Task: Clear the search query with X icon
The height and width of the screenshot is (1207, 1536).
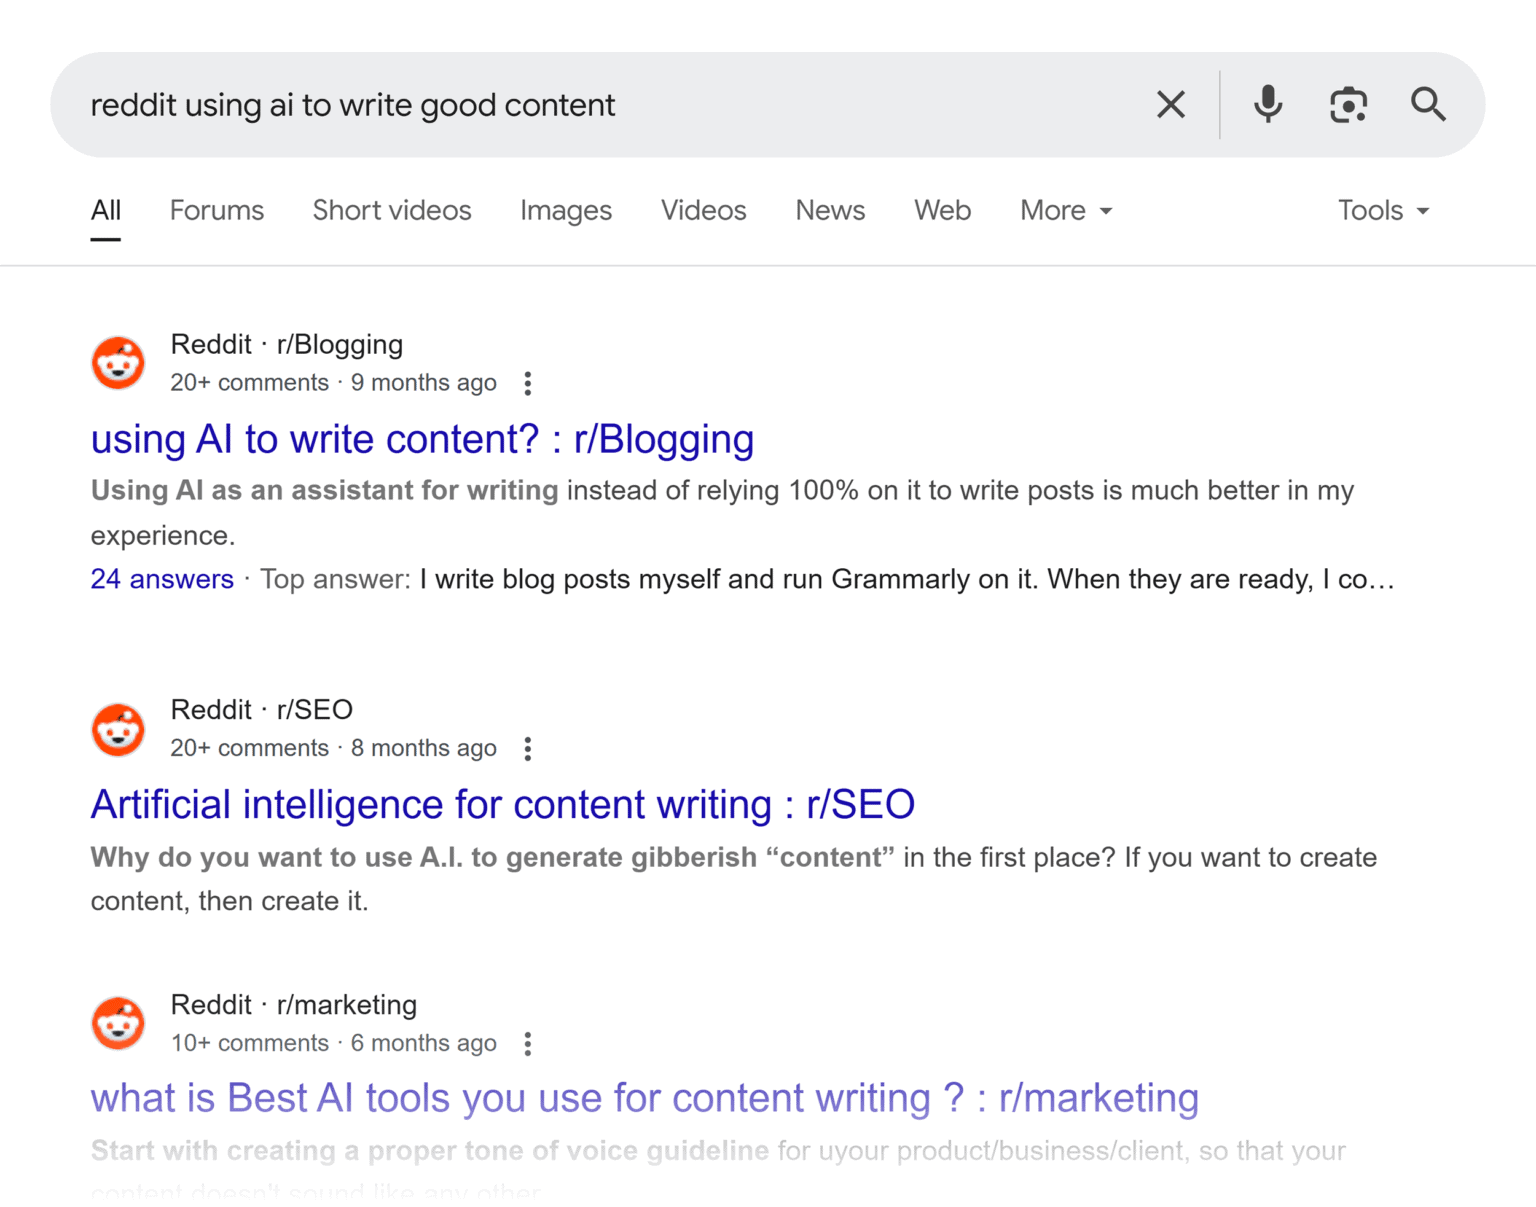Action: (1170, 105)
